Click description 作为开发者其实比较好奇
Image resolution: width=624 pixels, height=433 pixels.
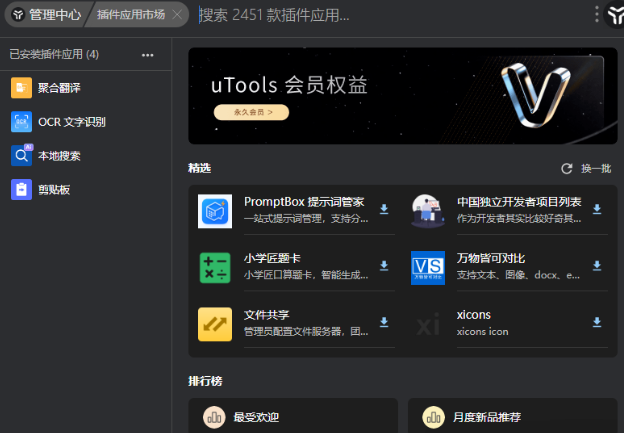pos(519,218)
